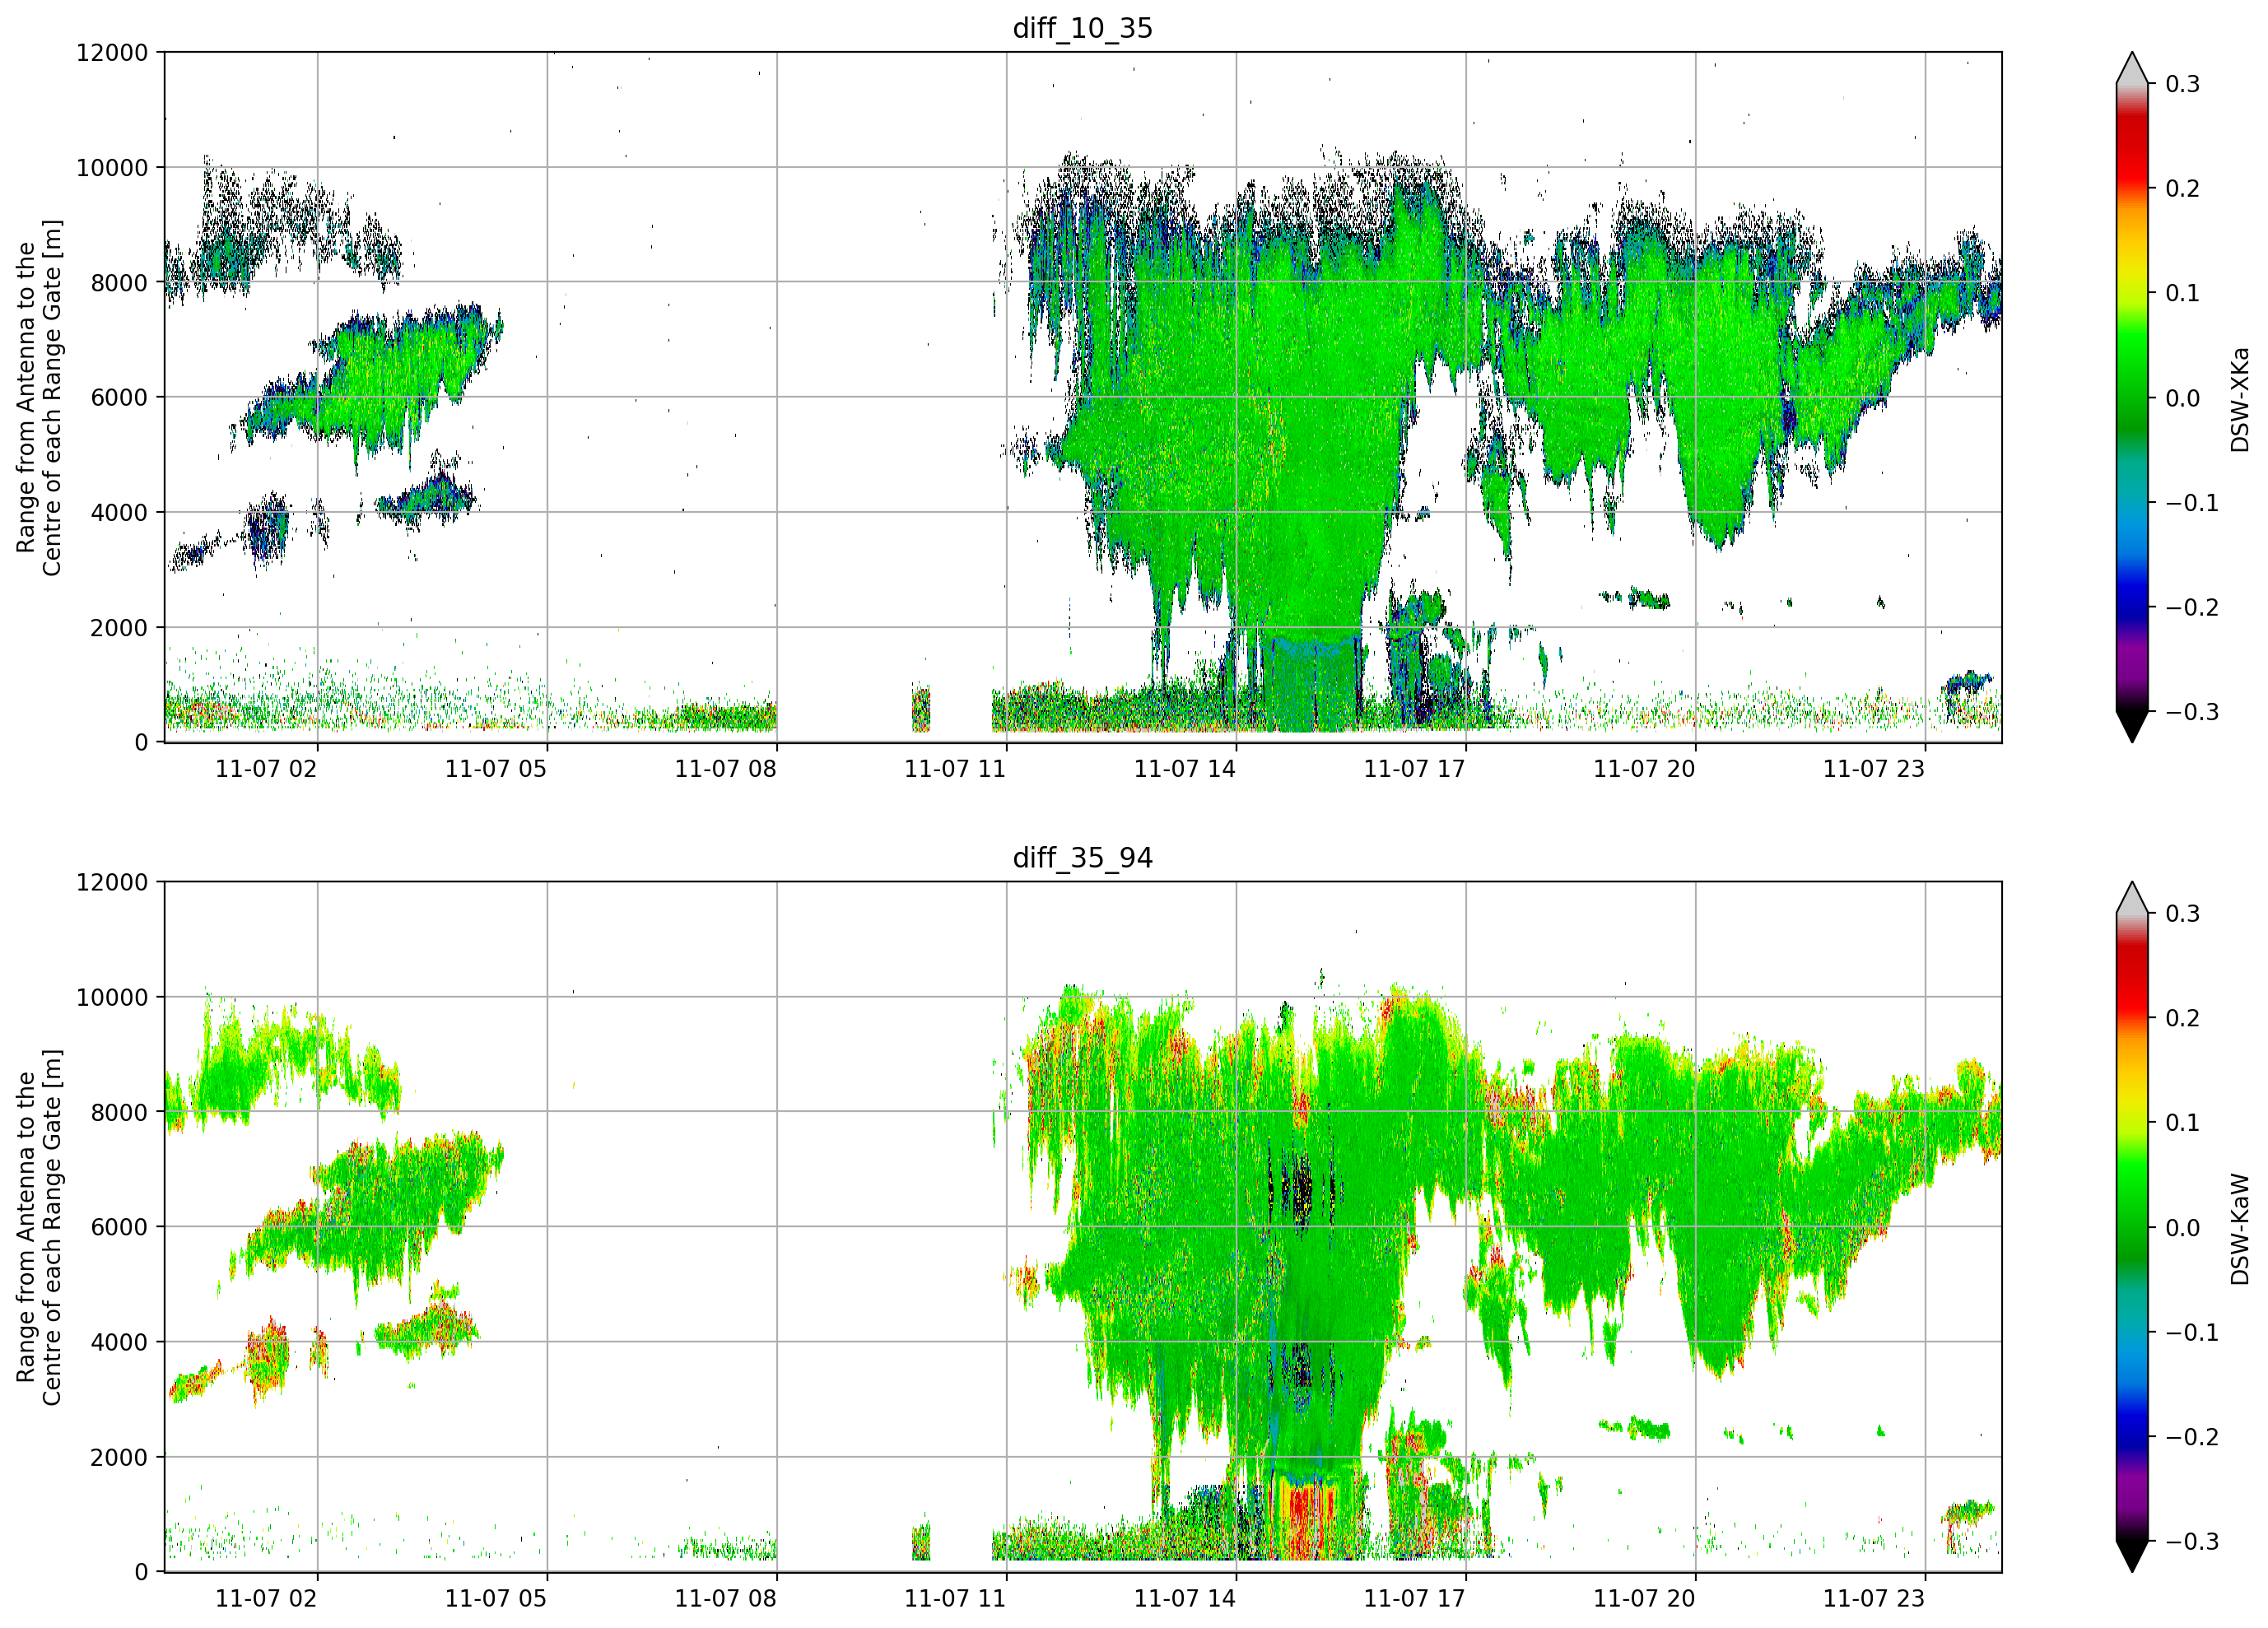Click the gray upper arrow of DSW-XKa colorbar
This screenshot has height=1628, width=2268.
pyautogui.click(x=2132, y=69)
